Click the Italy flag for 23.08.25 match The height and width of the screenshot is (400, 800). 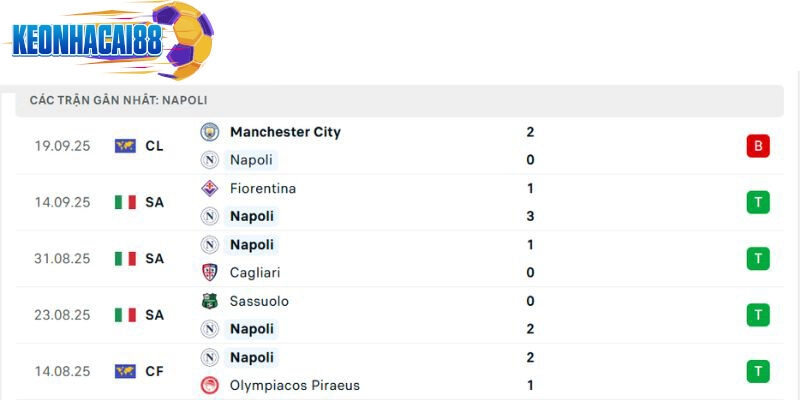[x=125, y=315]
